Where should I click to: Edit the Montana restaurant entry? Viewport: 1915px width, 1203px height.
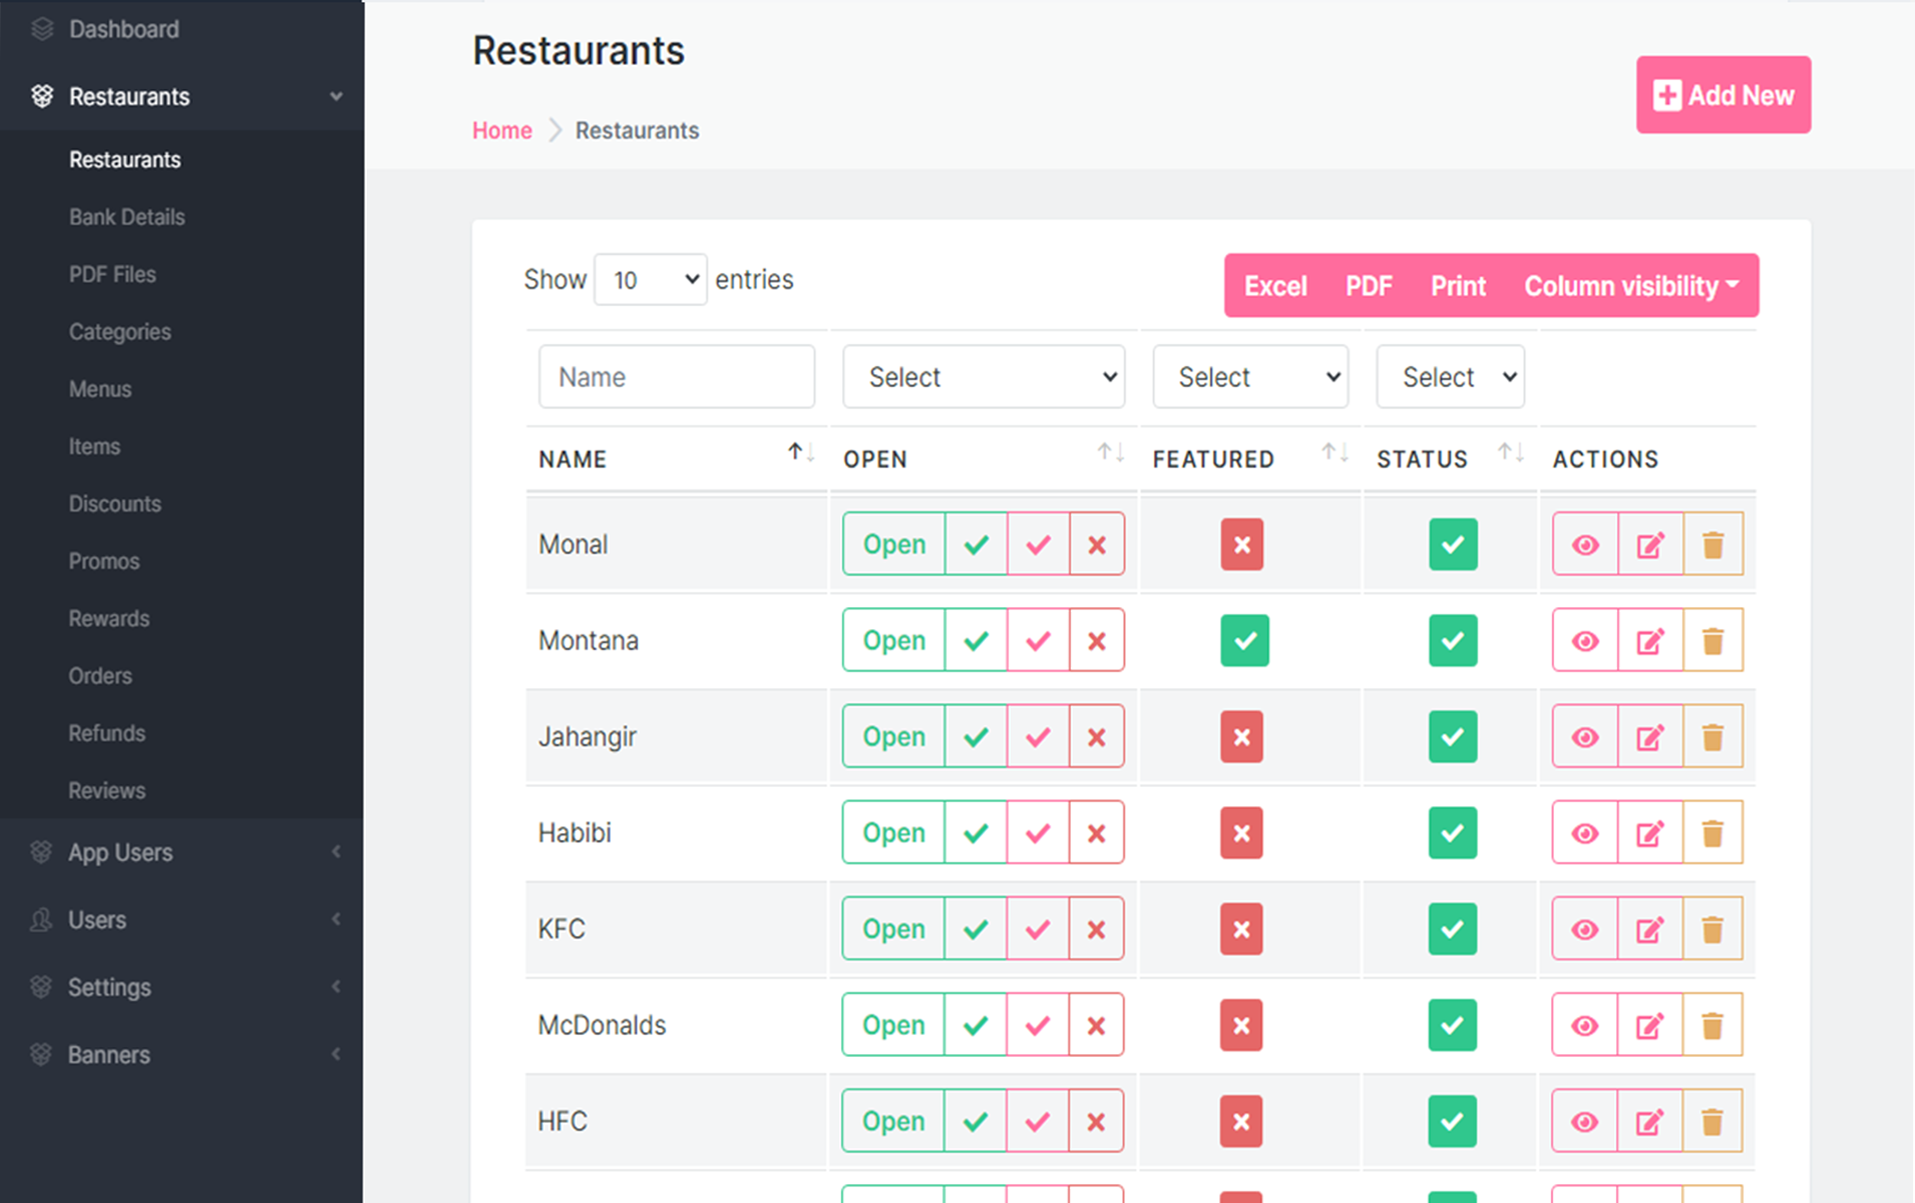pos(1650,640)
